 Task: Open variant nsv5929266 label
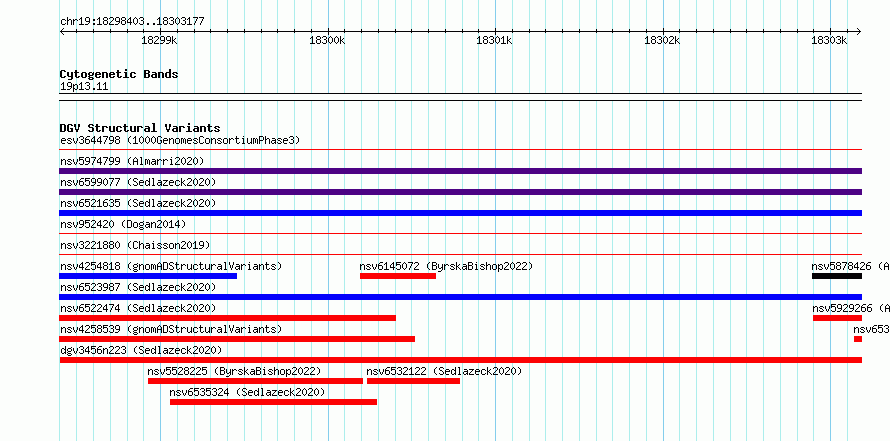pos(851,308)
